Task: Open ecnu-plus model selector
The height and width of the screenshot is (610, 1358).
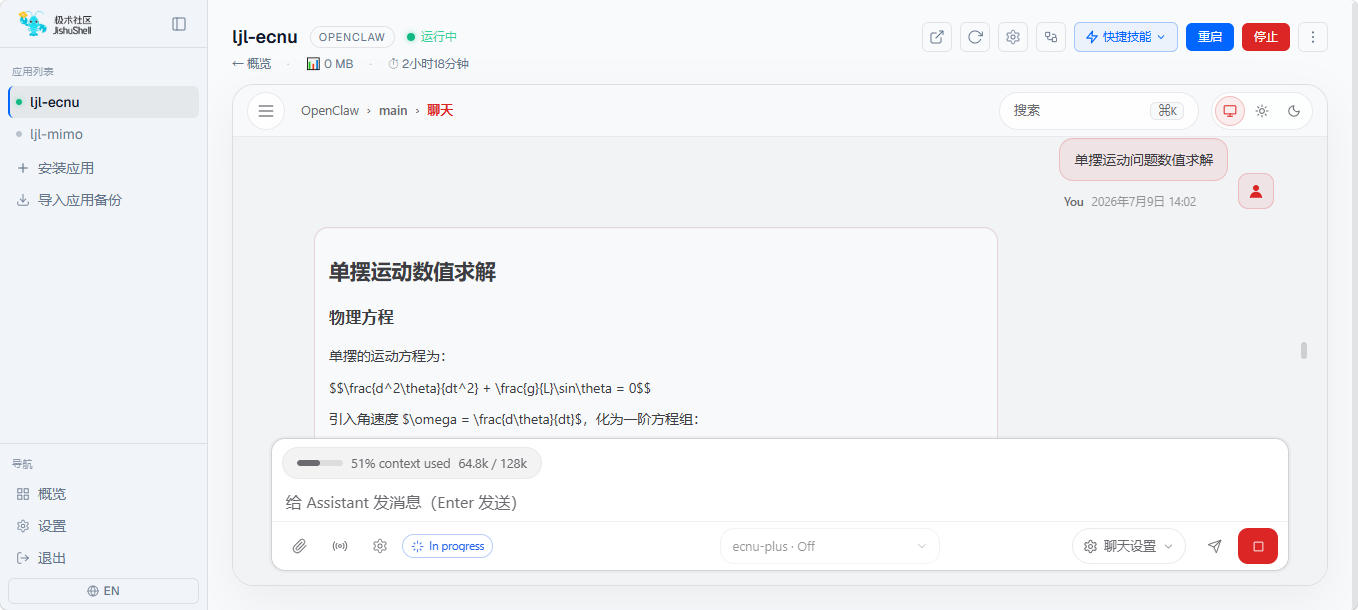Action: point(830,546)
